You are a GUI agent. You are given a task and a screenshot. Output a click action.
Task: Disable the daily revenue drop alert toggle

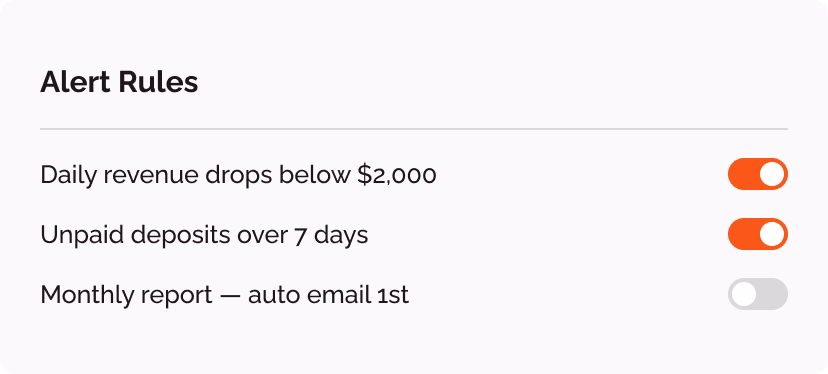click(758, 174)
